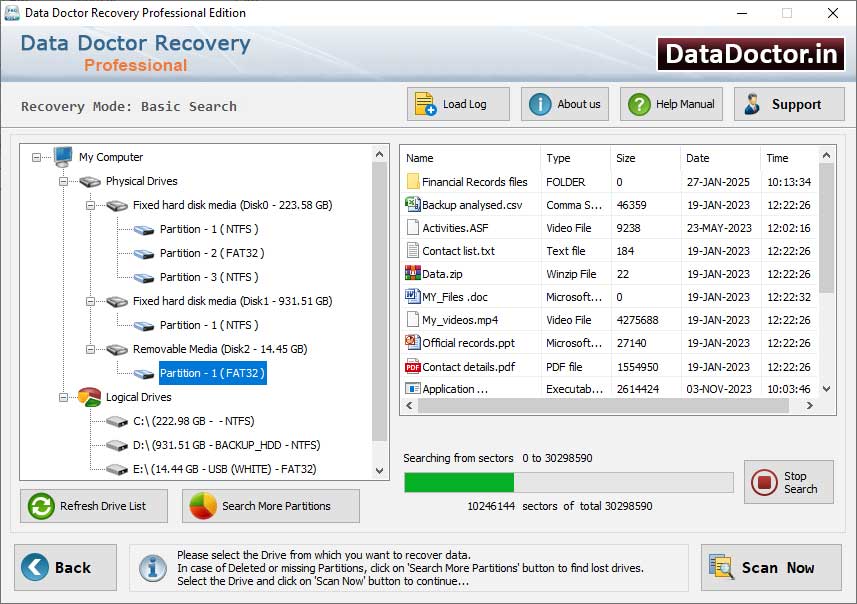Click the Load Log icon
This screenshot has width=857, height=604.
[x=423, y=103]
